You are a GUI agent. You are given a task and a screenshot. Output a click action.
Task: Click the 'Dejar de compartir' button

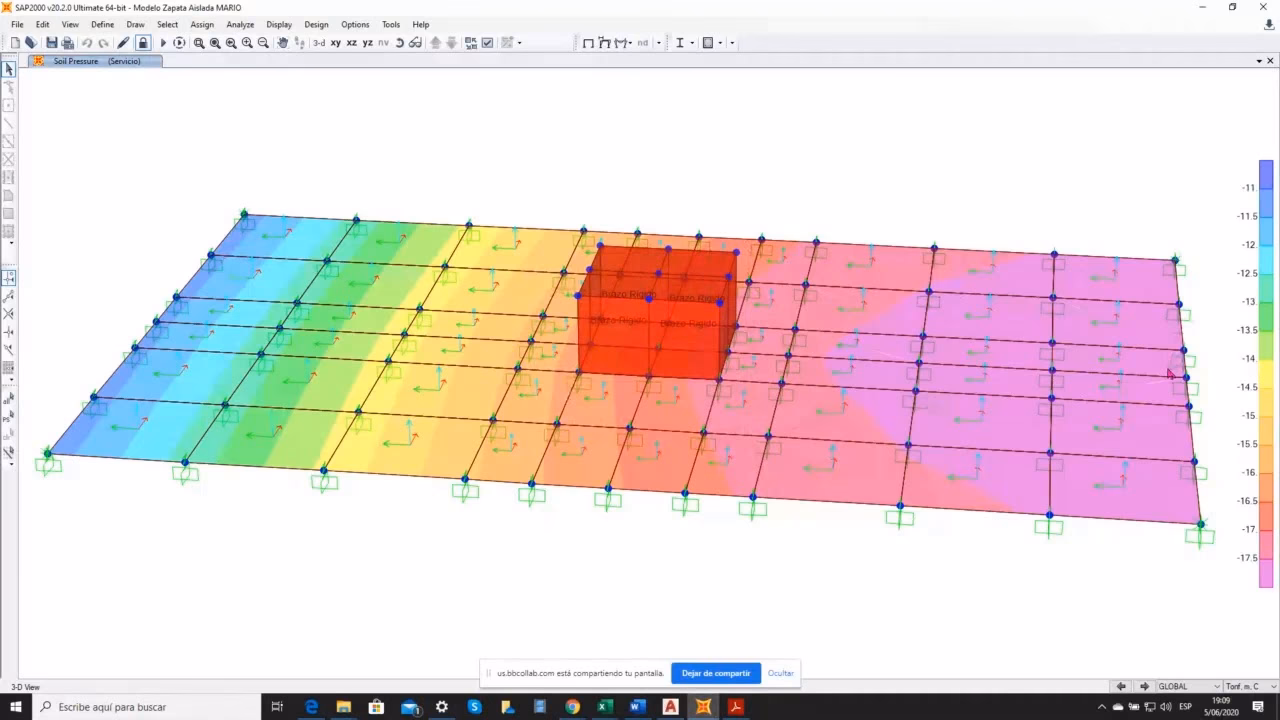pyautogui.click(x=716, y=673)
